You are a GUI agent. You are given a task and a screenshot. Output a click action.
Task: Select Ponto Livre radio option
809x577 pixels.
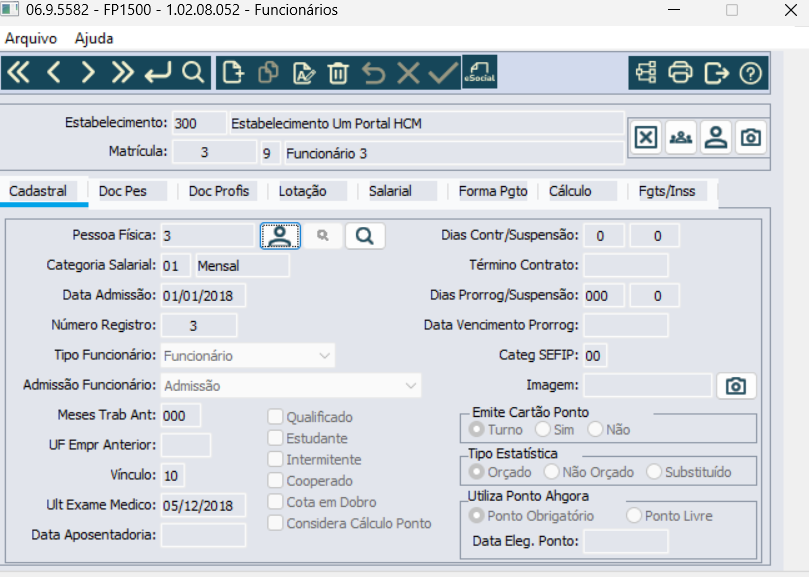tap(634, 515)
